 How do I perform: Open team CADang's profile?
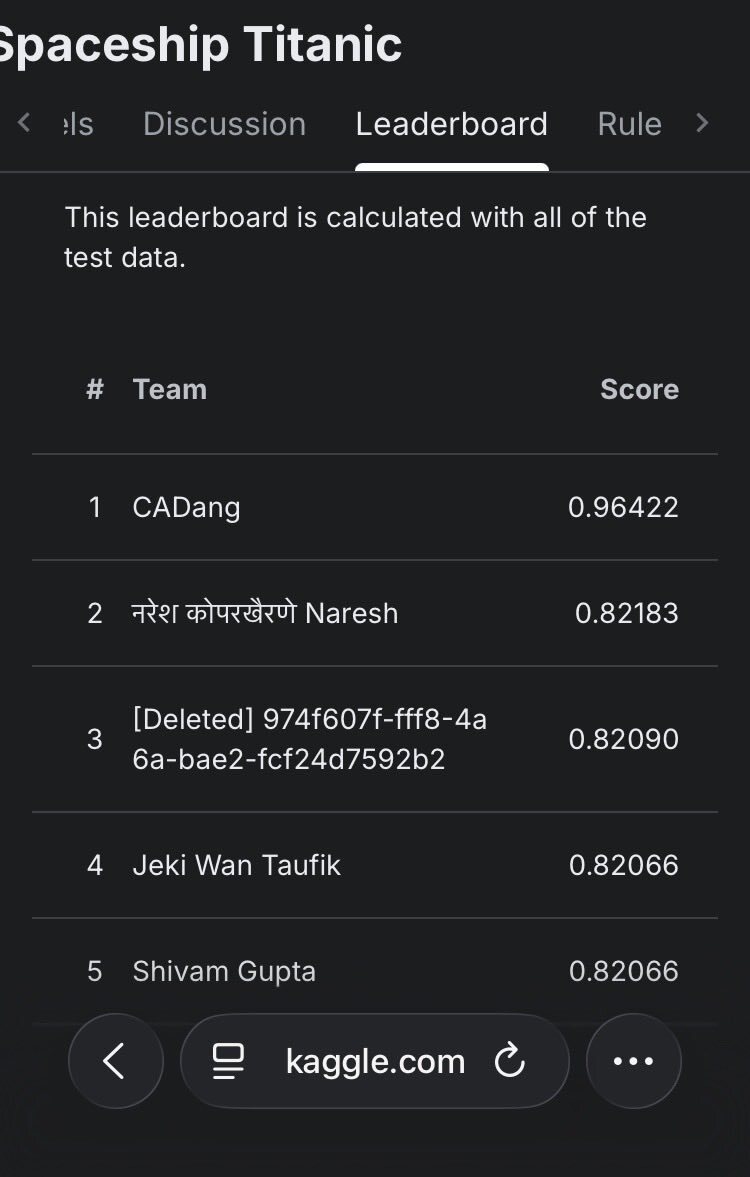point(186,507)
